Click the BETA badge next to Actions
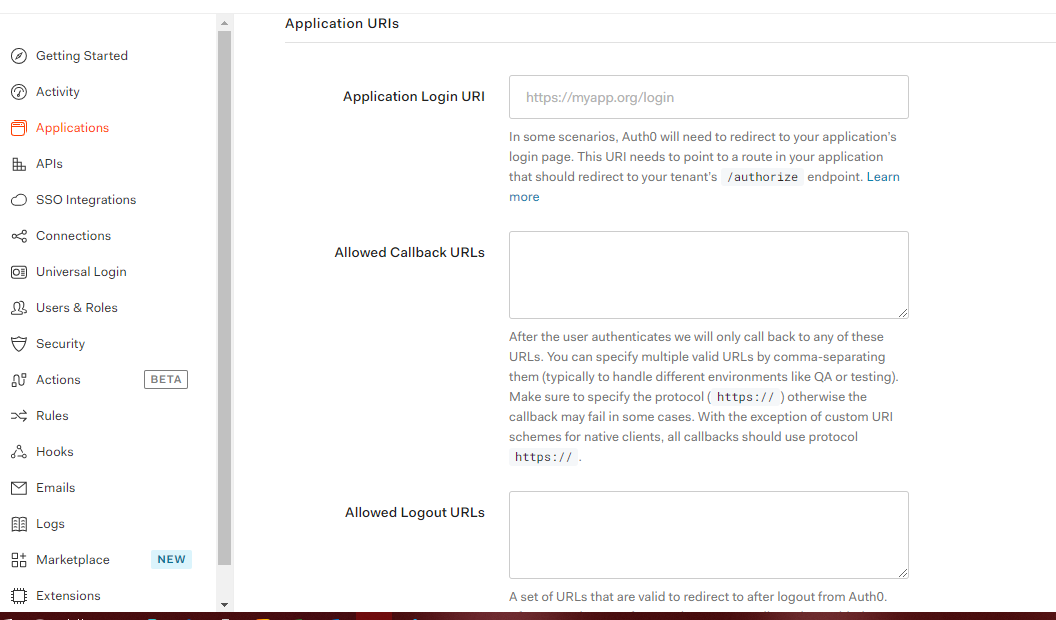 [x=166, y=380]
